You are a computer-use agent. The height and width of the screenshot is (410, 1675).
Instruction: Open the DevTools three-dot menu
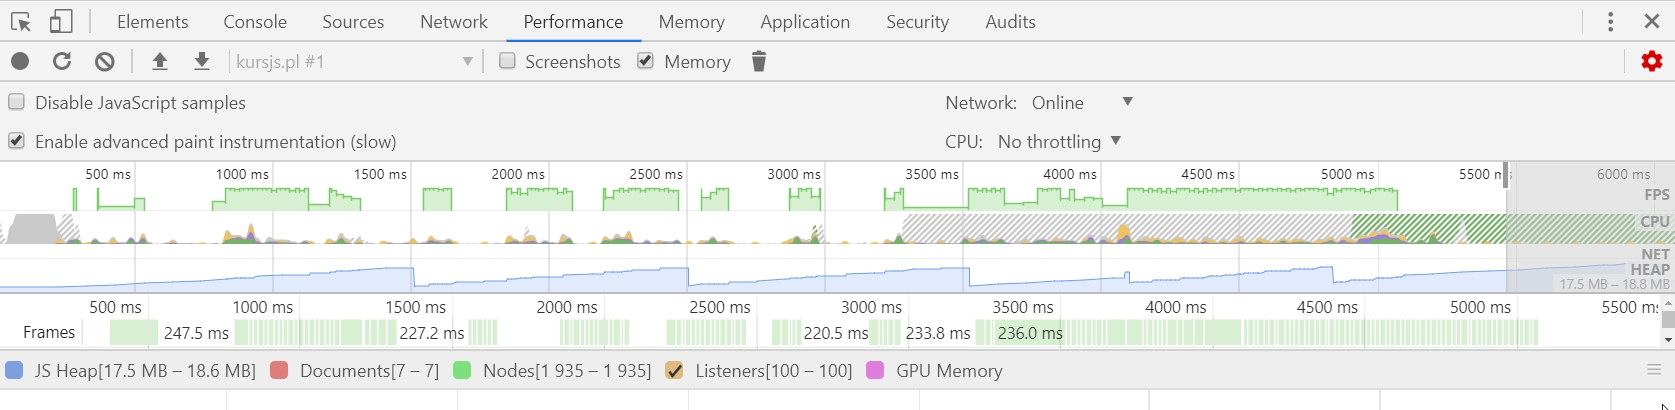tap(1610, 21)
